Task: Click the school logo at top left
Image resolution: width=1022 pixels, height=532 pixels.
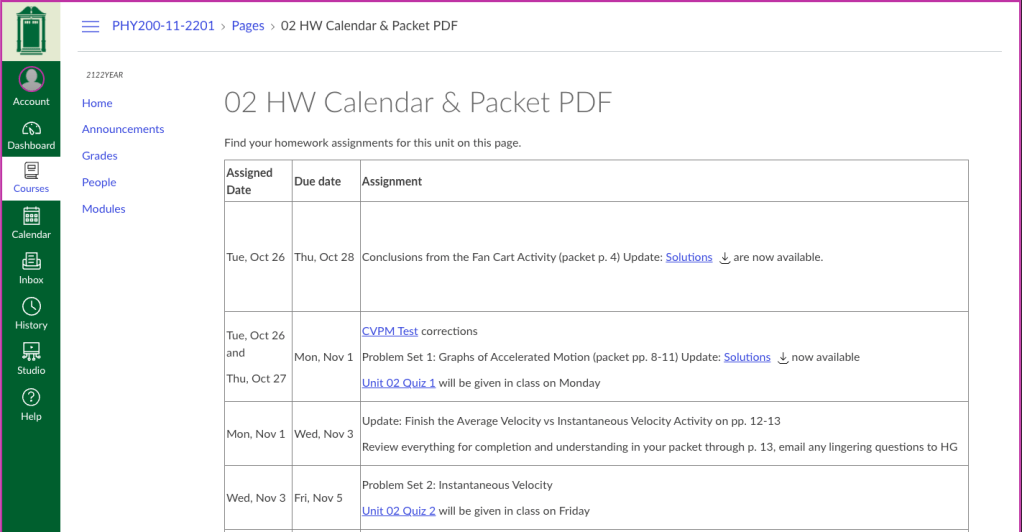Action: coord(31,30)
